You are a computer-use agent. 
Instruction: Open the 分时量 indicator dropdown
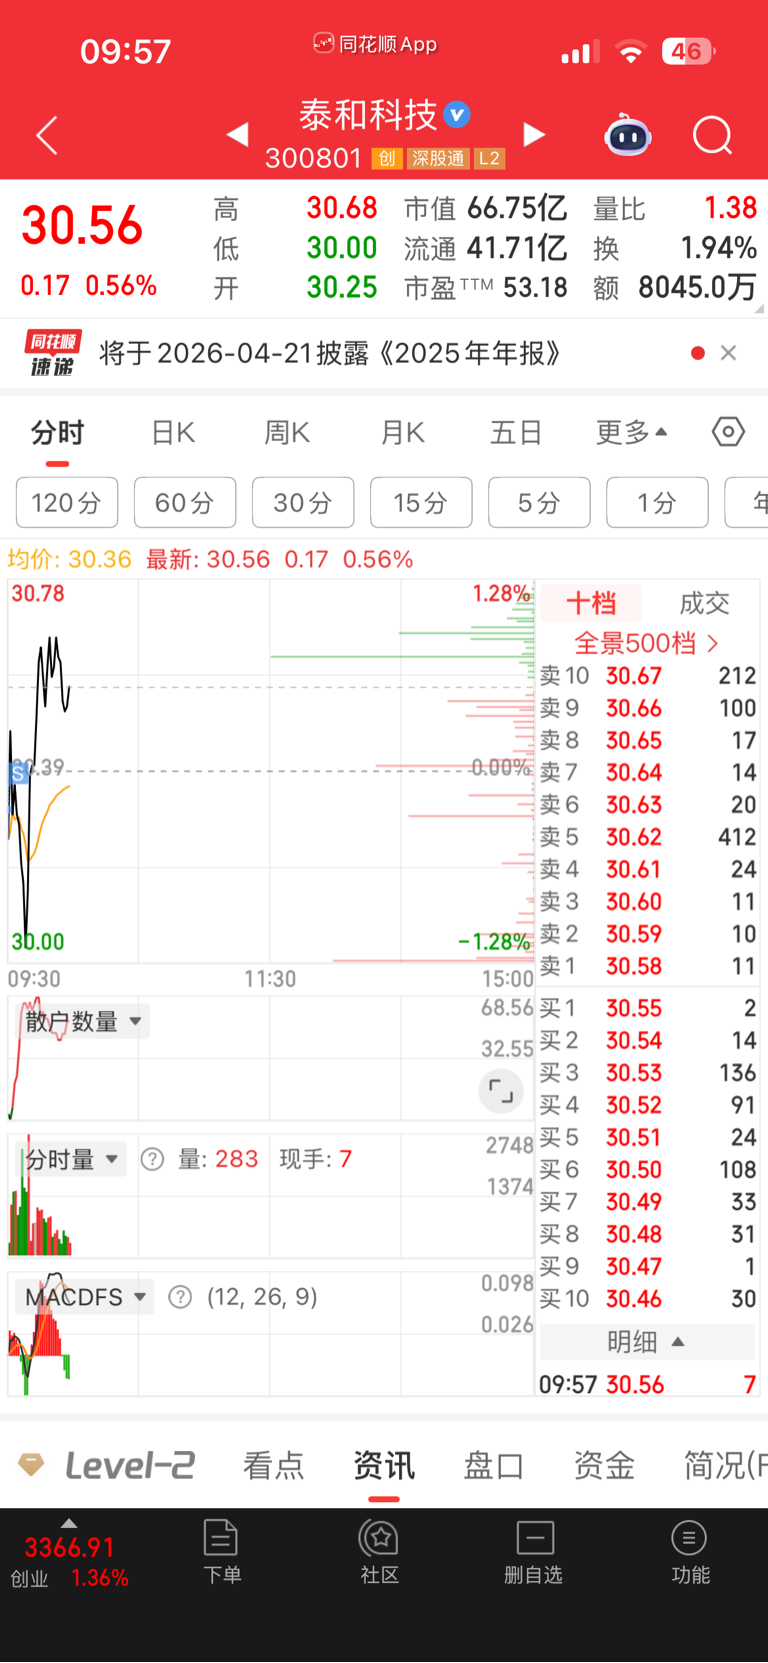tap(72, 1159)
